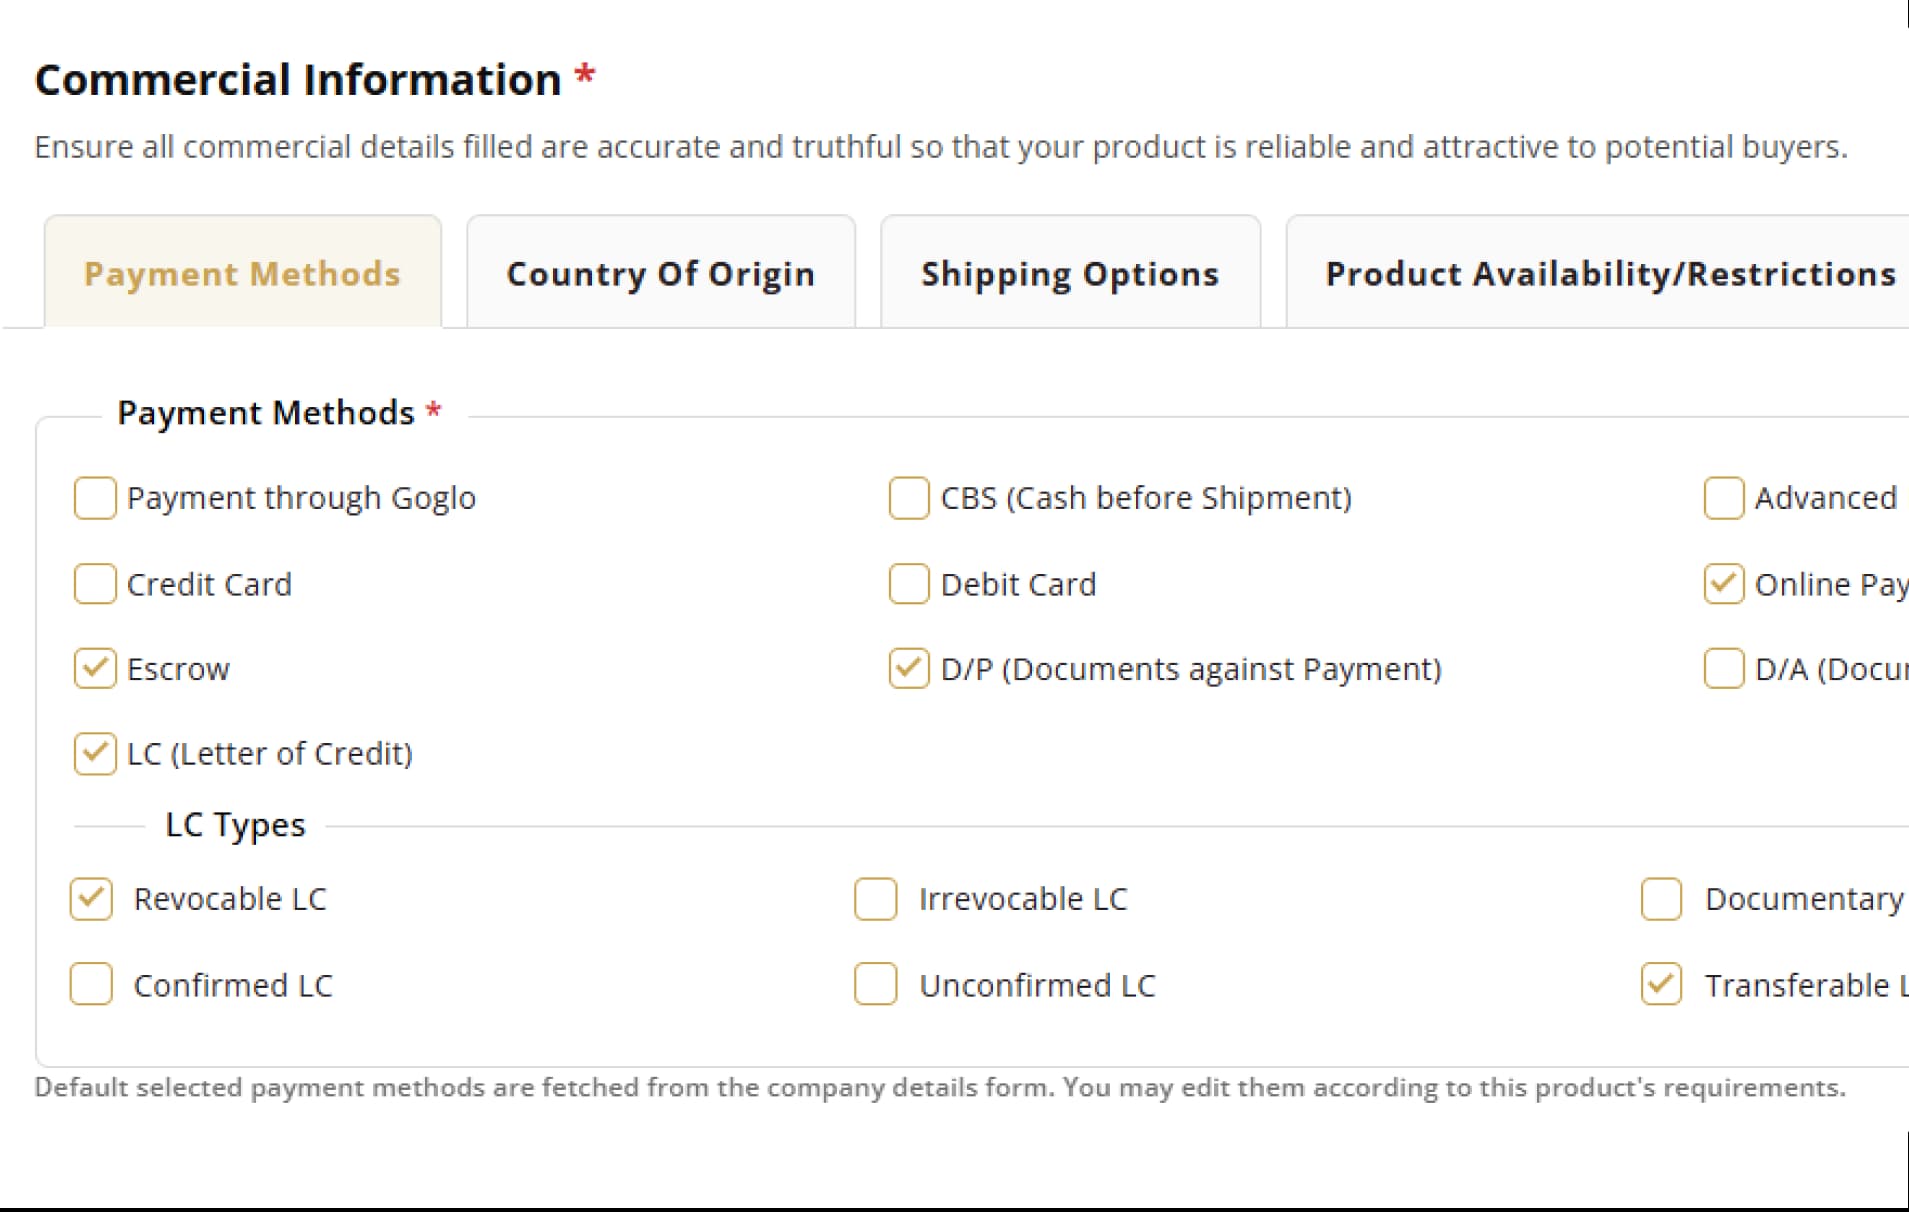The image size is (1909, 1212).
Task: Deselect the Revocable LC type
Action: coord(91,898)
